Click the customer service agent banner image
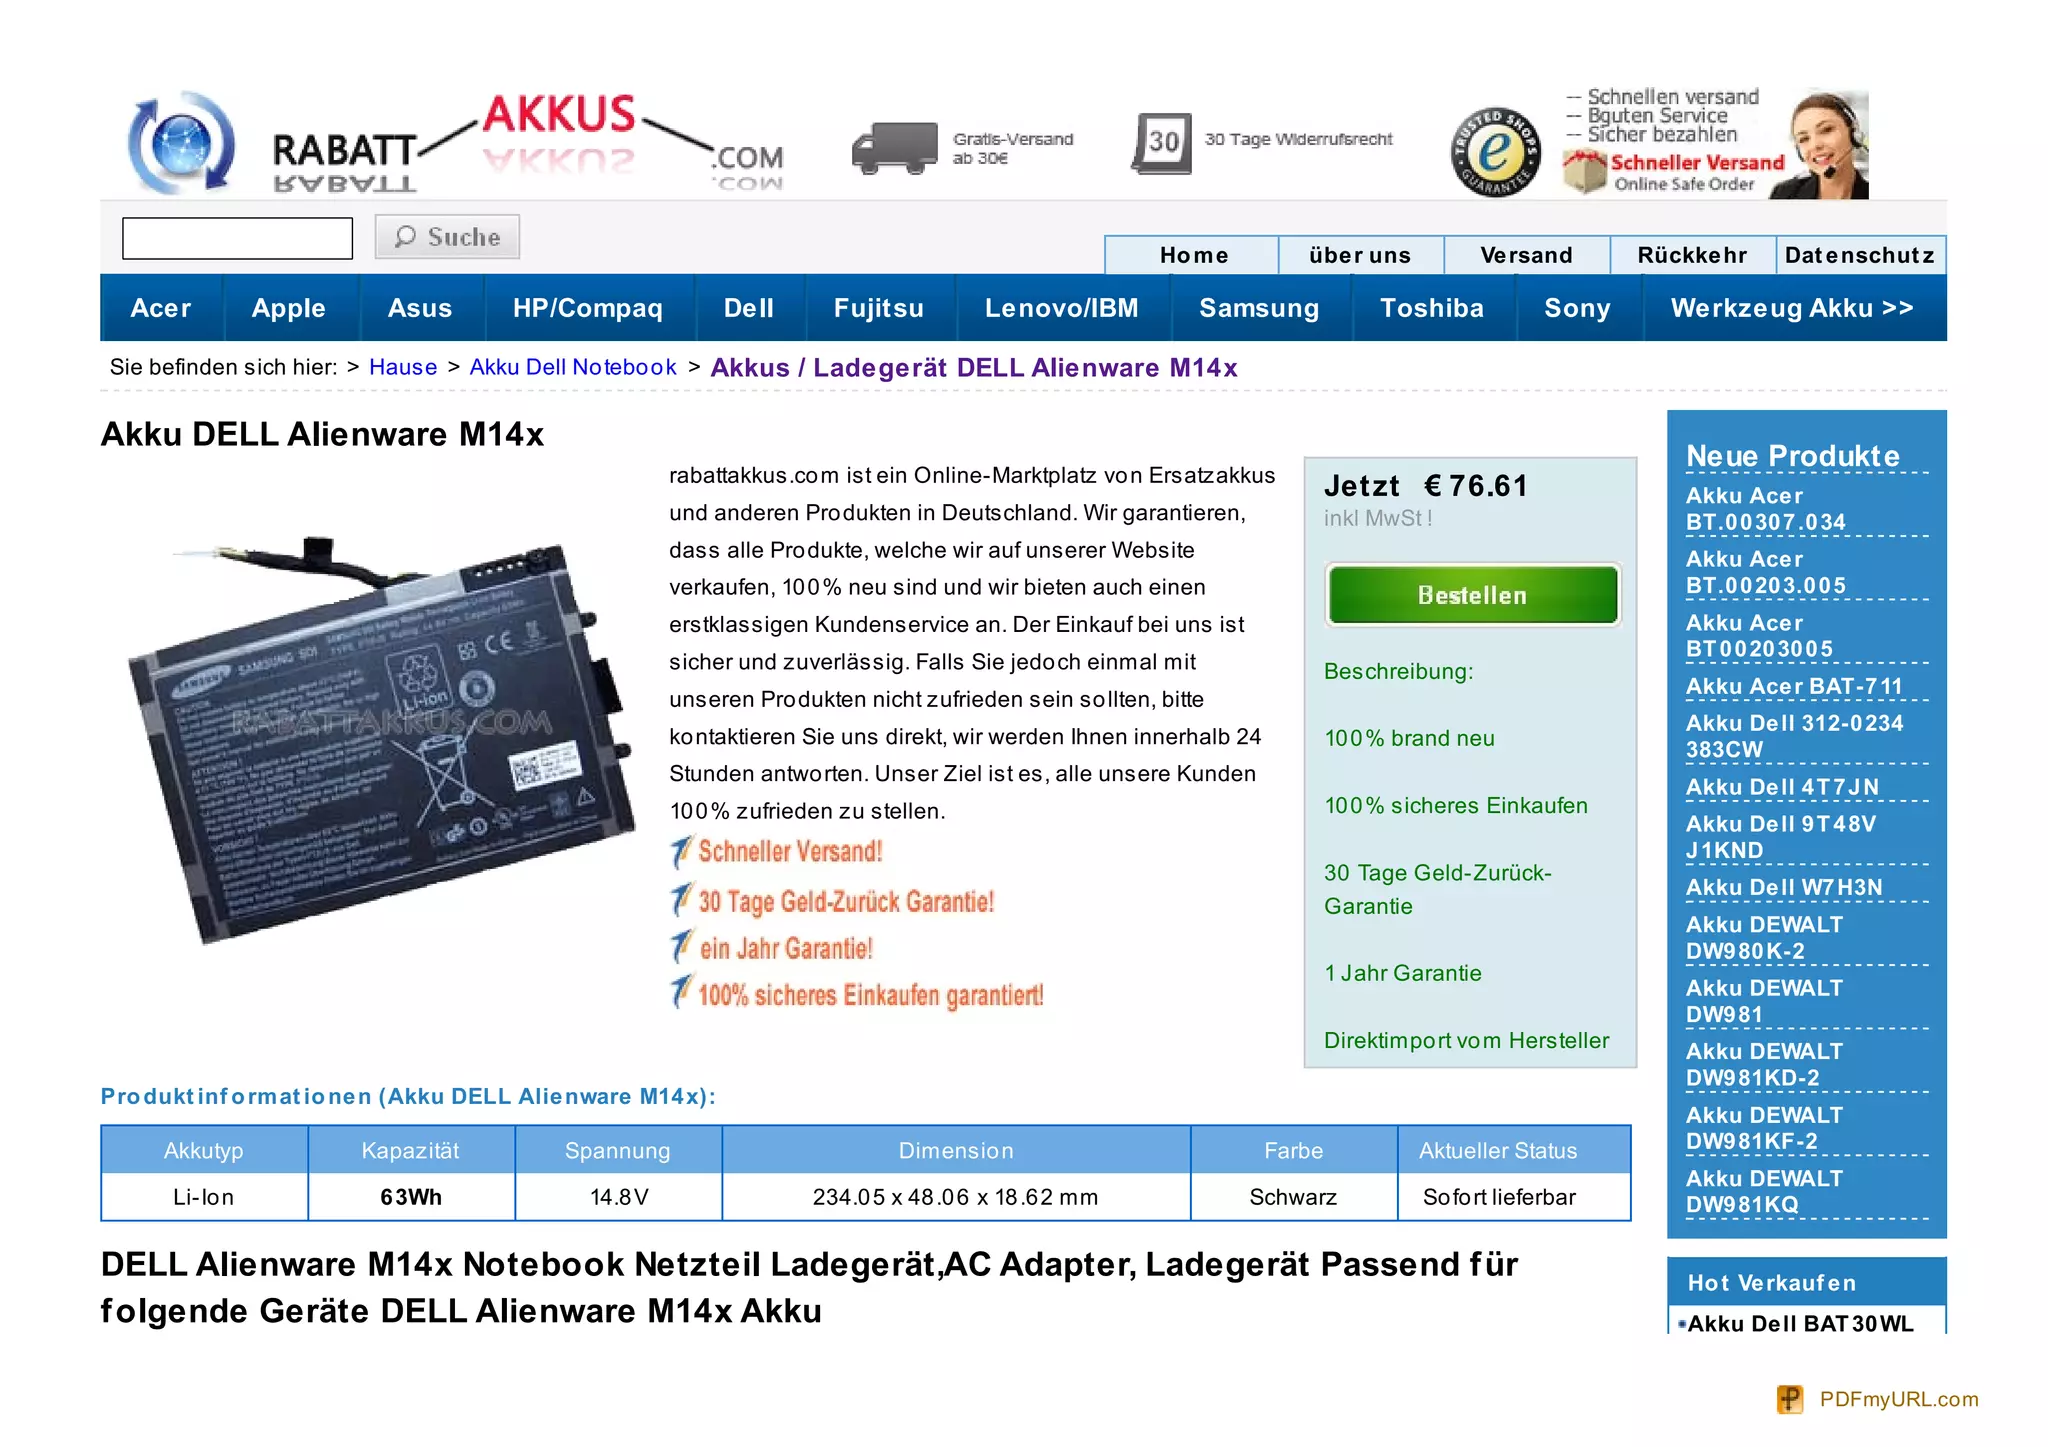2048x1447 pixels. point(1825,145)
